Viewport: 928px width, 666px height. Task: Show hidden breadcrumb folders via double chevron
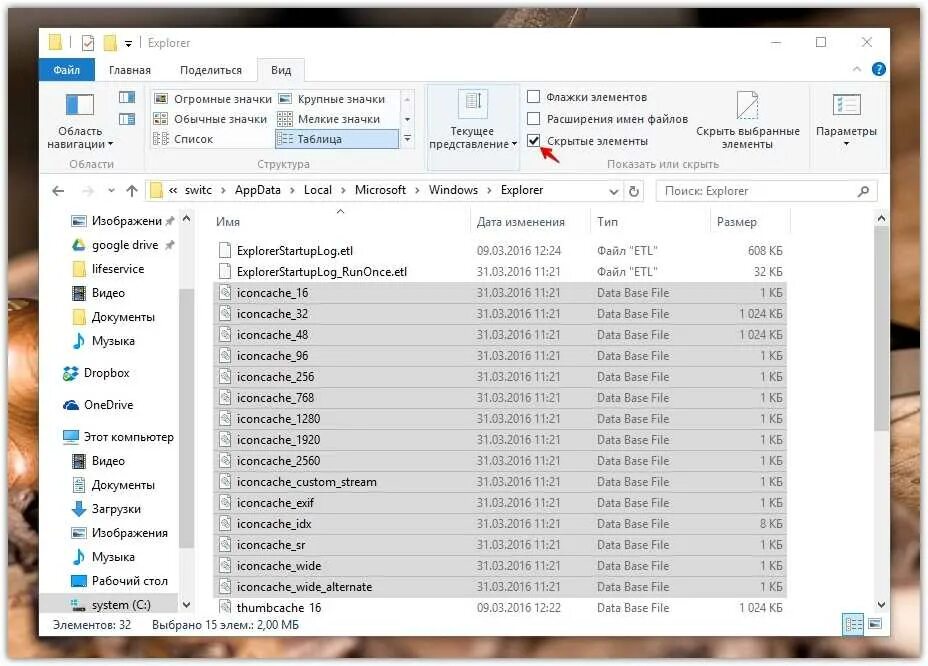pos(173,190)
